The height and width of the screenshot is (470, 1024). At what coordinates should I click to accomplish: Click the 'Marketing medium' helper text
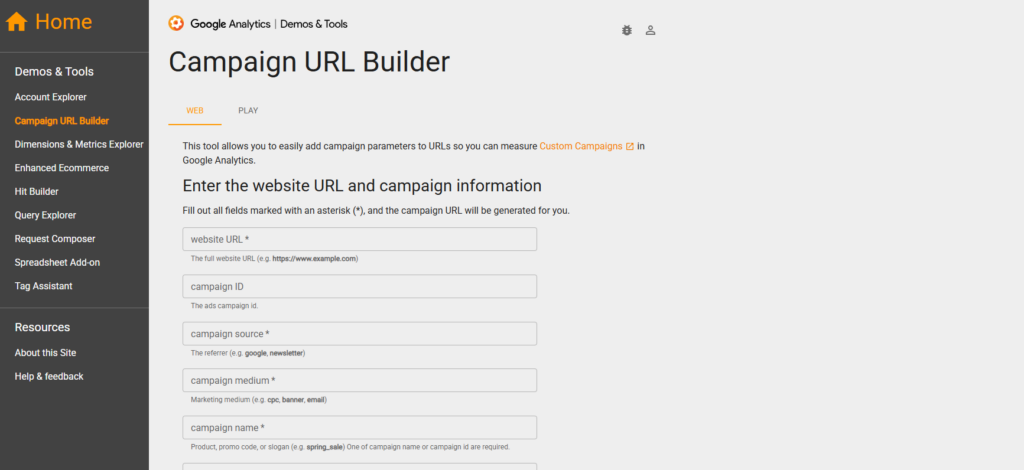tap(259, 400)
